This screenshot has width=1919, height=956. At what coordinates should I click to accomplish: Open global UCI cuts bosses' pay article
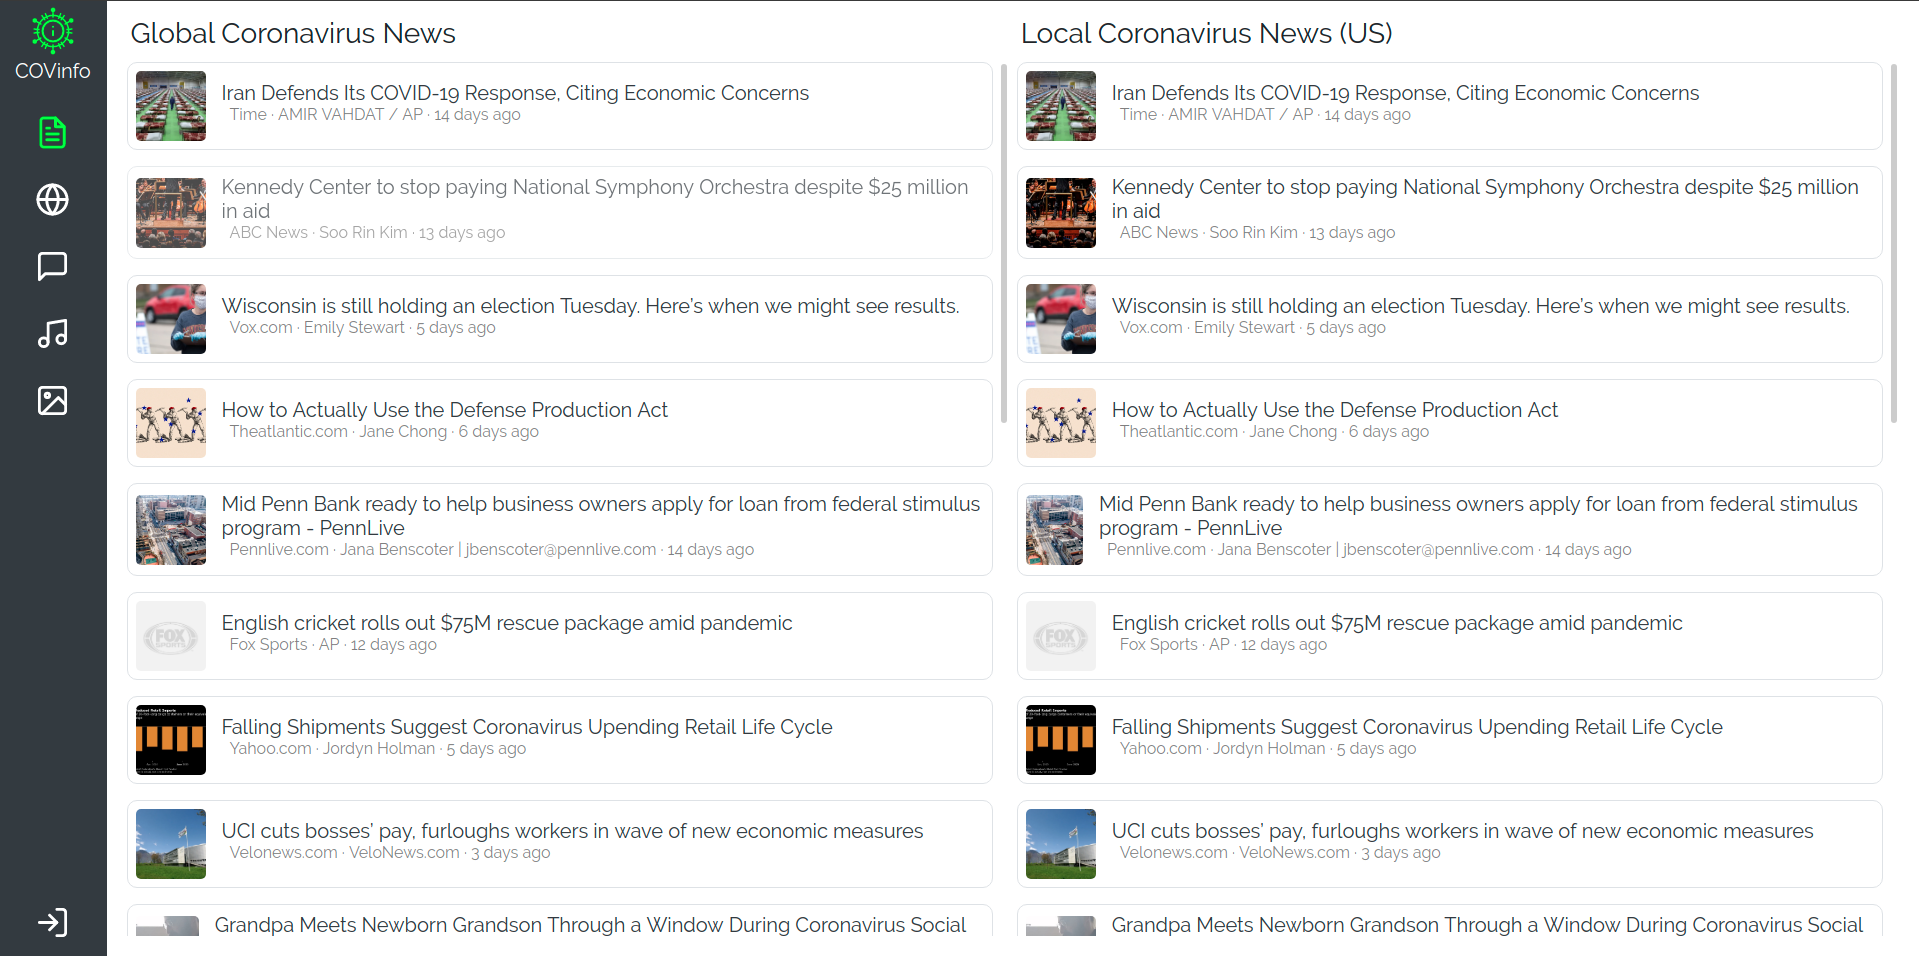pos(560,844)
